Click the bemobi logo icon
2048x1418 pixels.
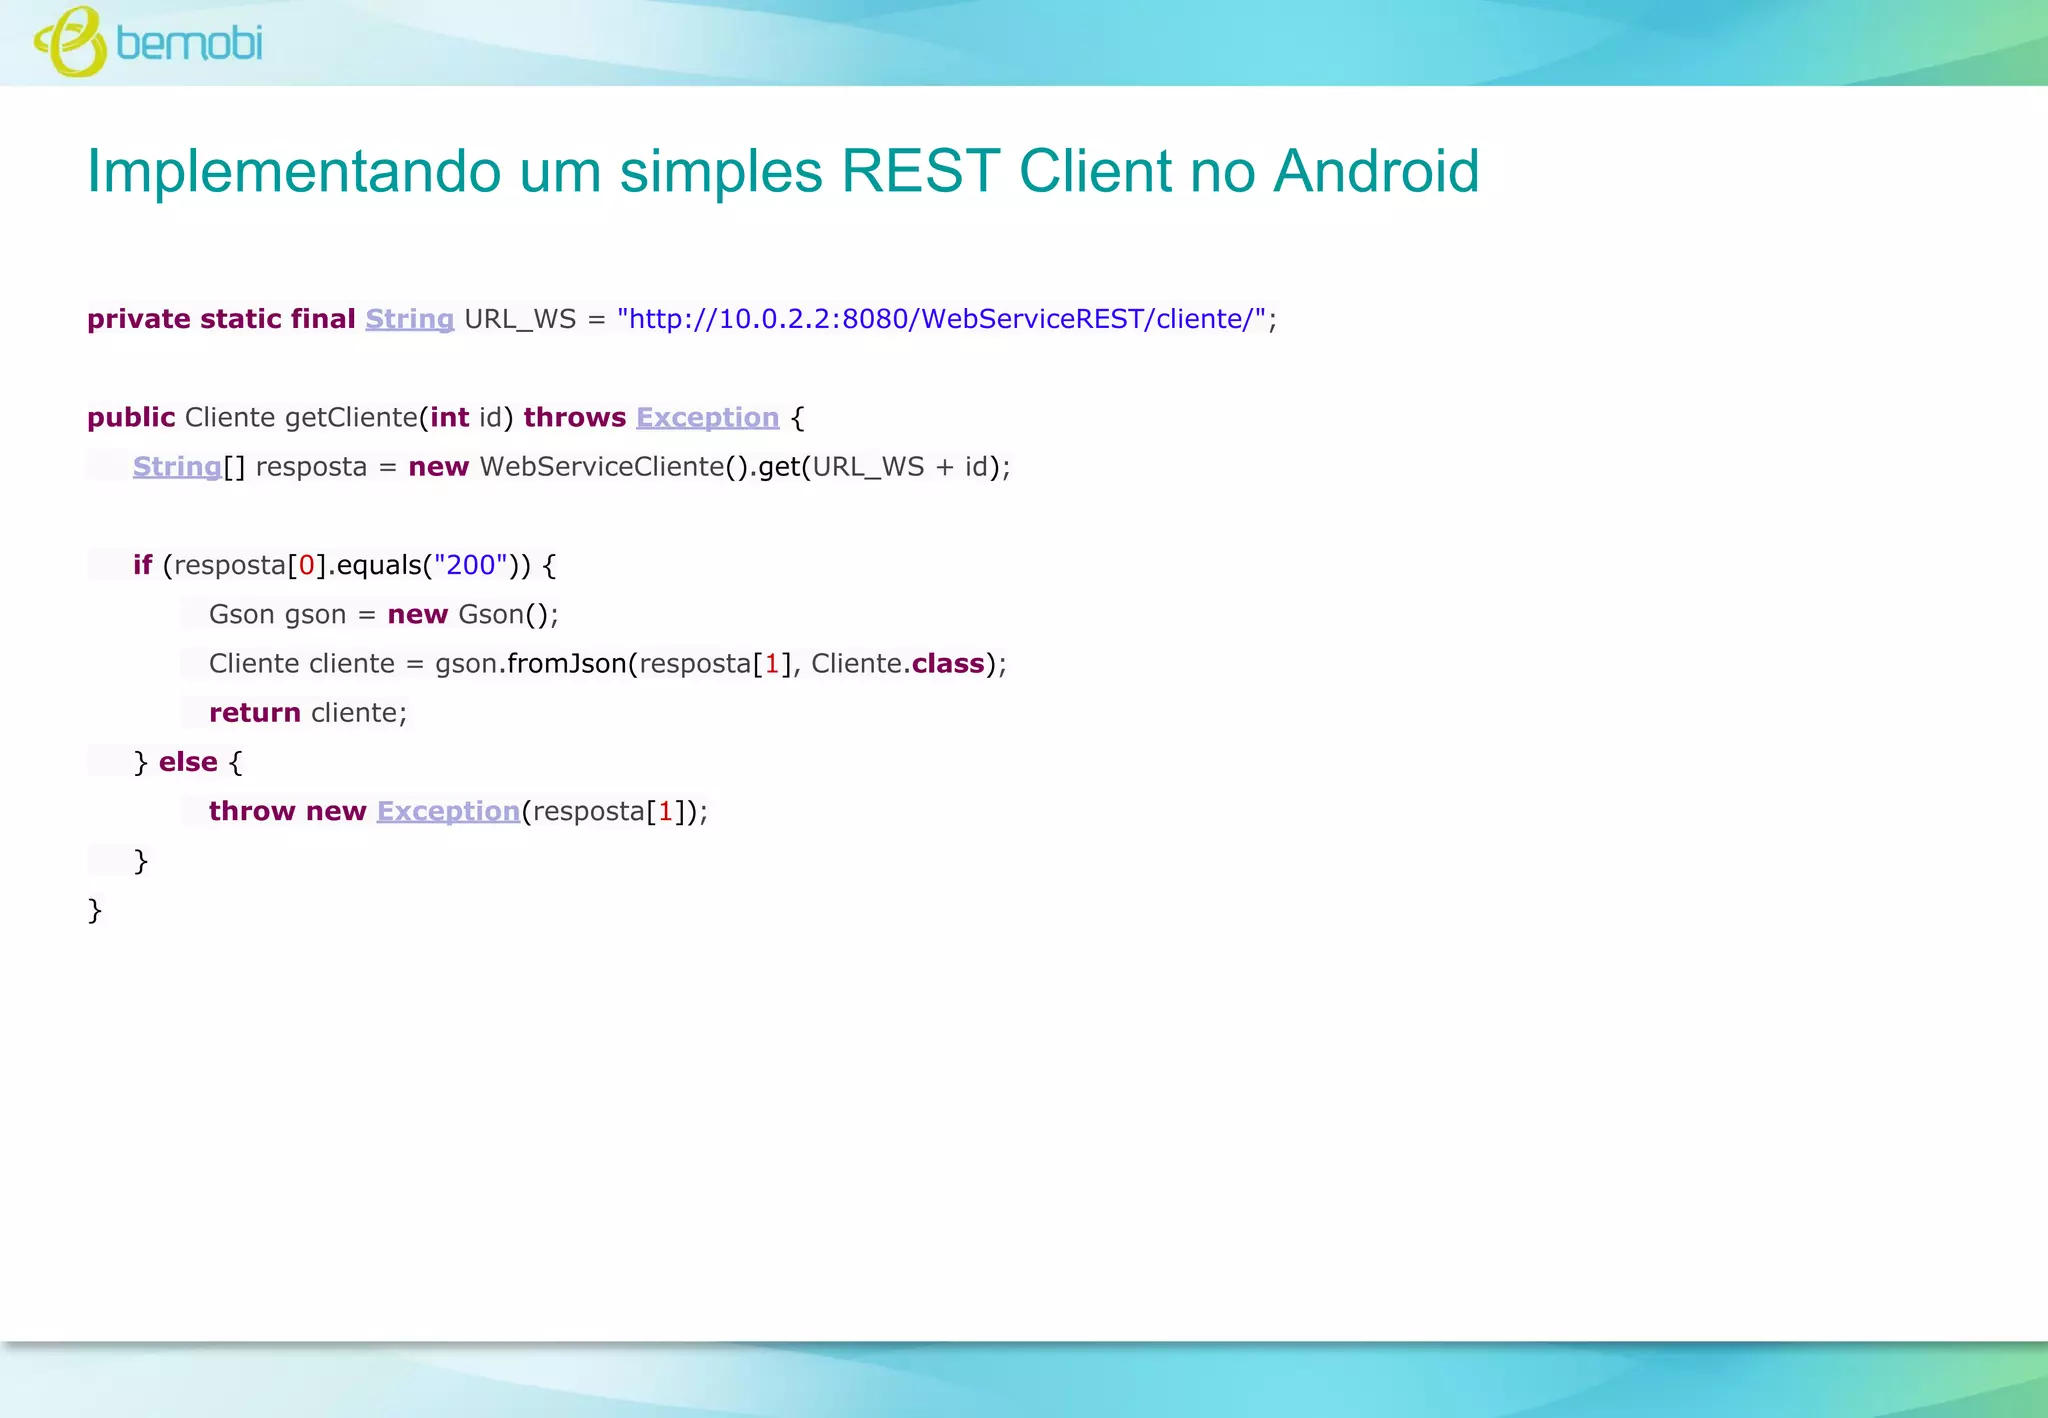click(x=70, y=42)
